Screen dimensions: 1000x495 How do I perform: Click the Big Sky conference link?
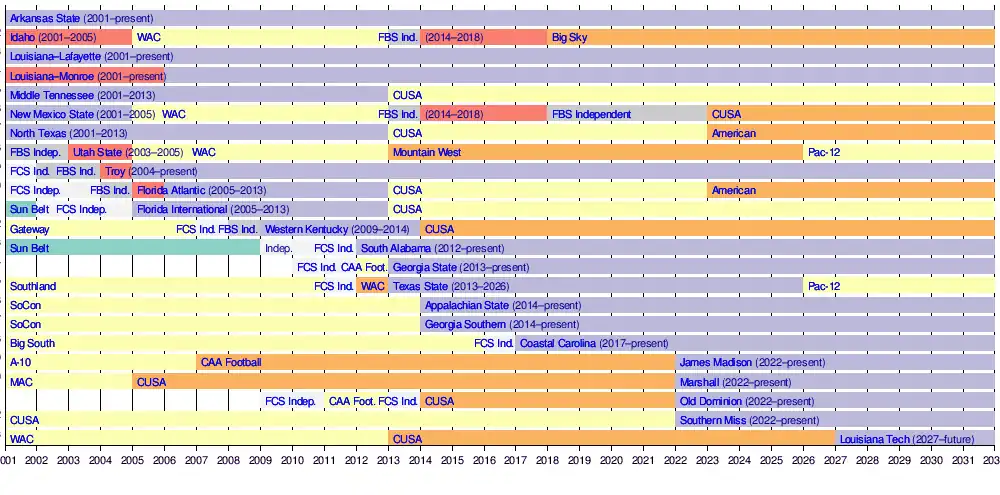[571, 37]
